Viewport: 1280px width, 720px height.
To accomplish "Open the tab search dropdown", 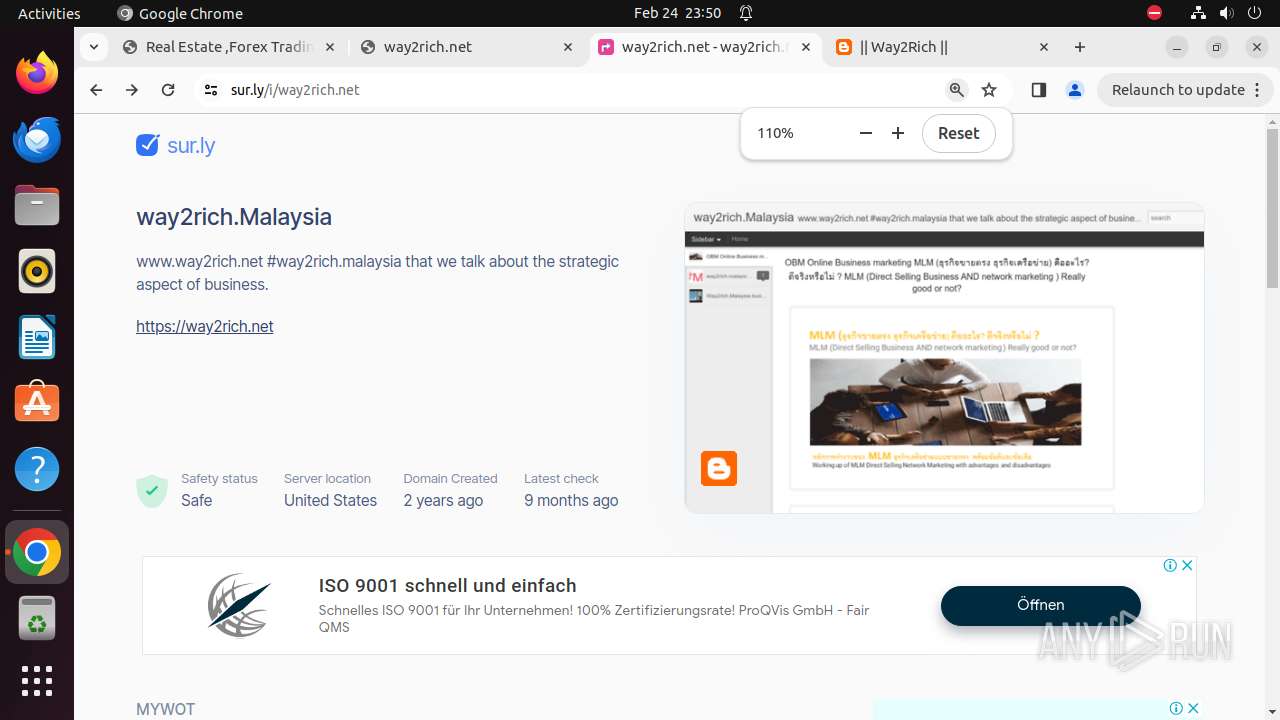I will 93,47.
